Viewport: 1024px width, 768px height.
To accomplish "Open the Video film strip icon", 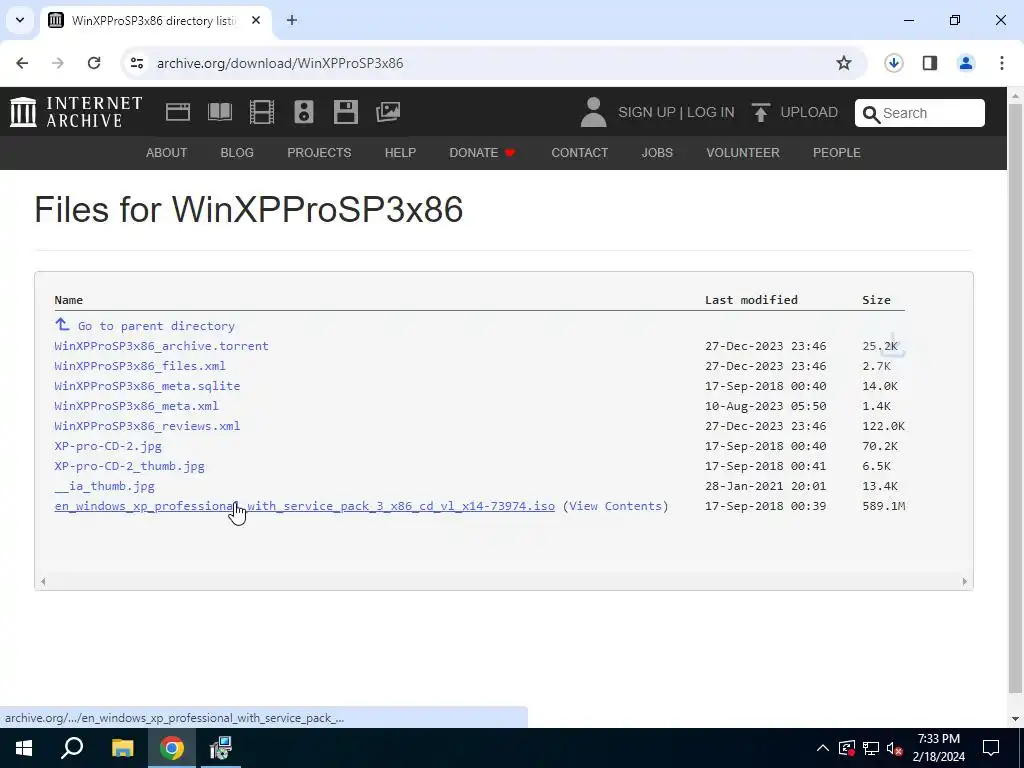I will (x=262, y=112).
